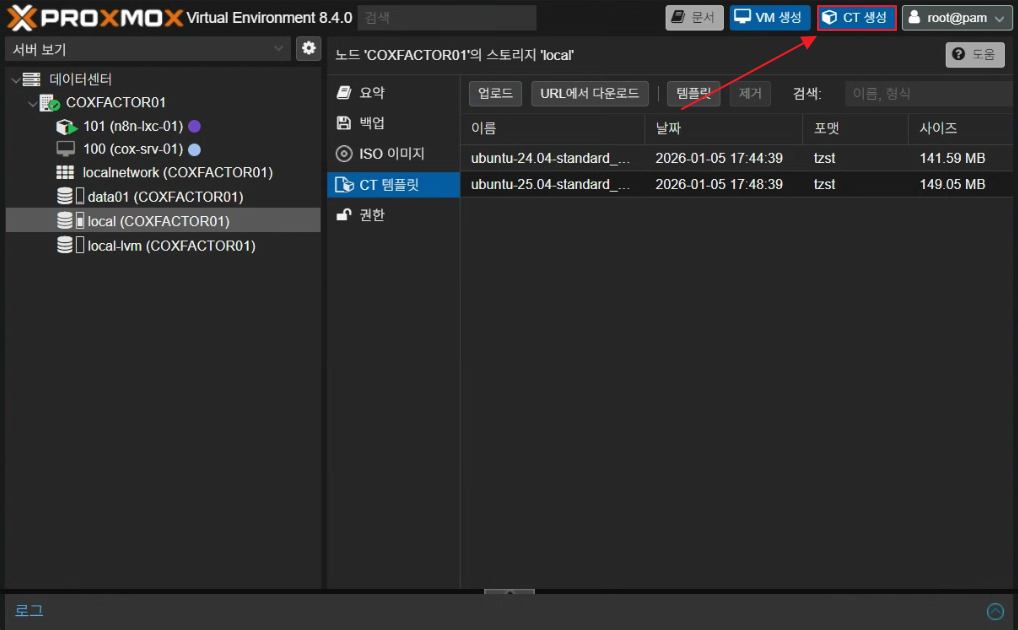Collapse the COXFACTOR01 tree node
Image resolution: width=1018 pixels, height=630 pixels.
coord(32,103)
